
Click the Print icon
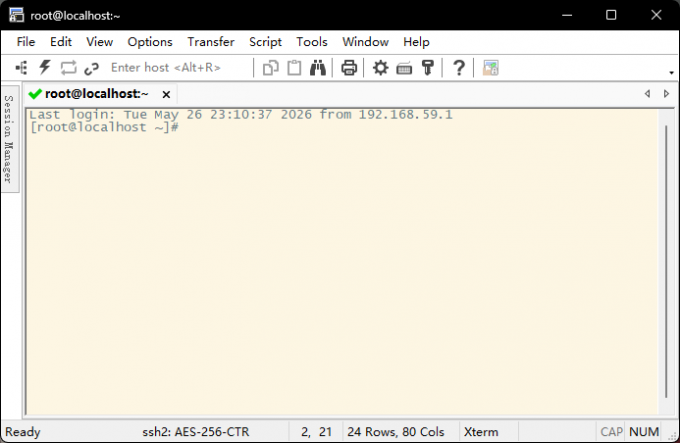coord(349,68)
